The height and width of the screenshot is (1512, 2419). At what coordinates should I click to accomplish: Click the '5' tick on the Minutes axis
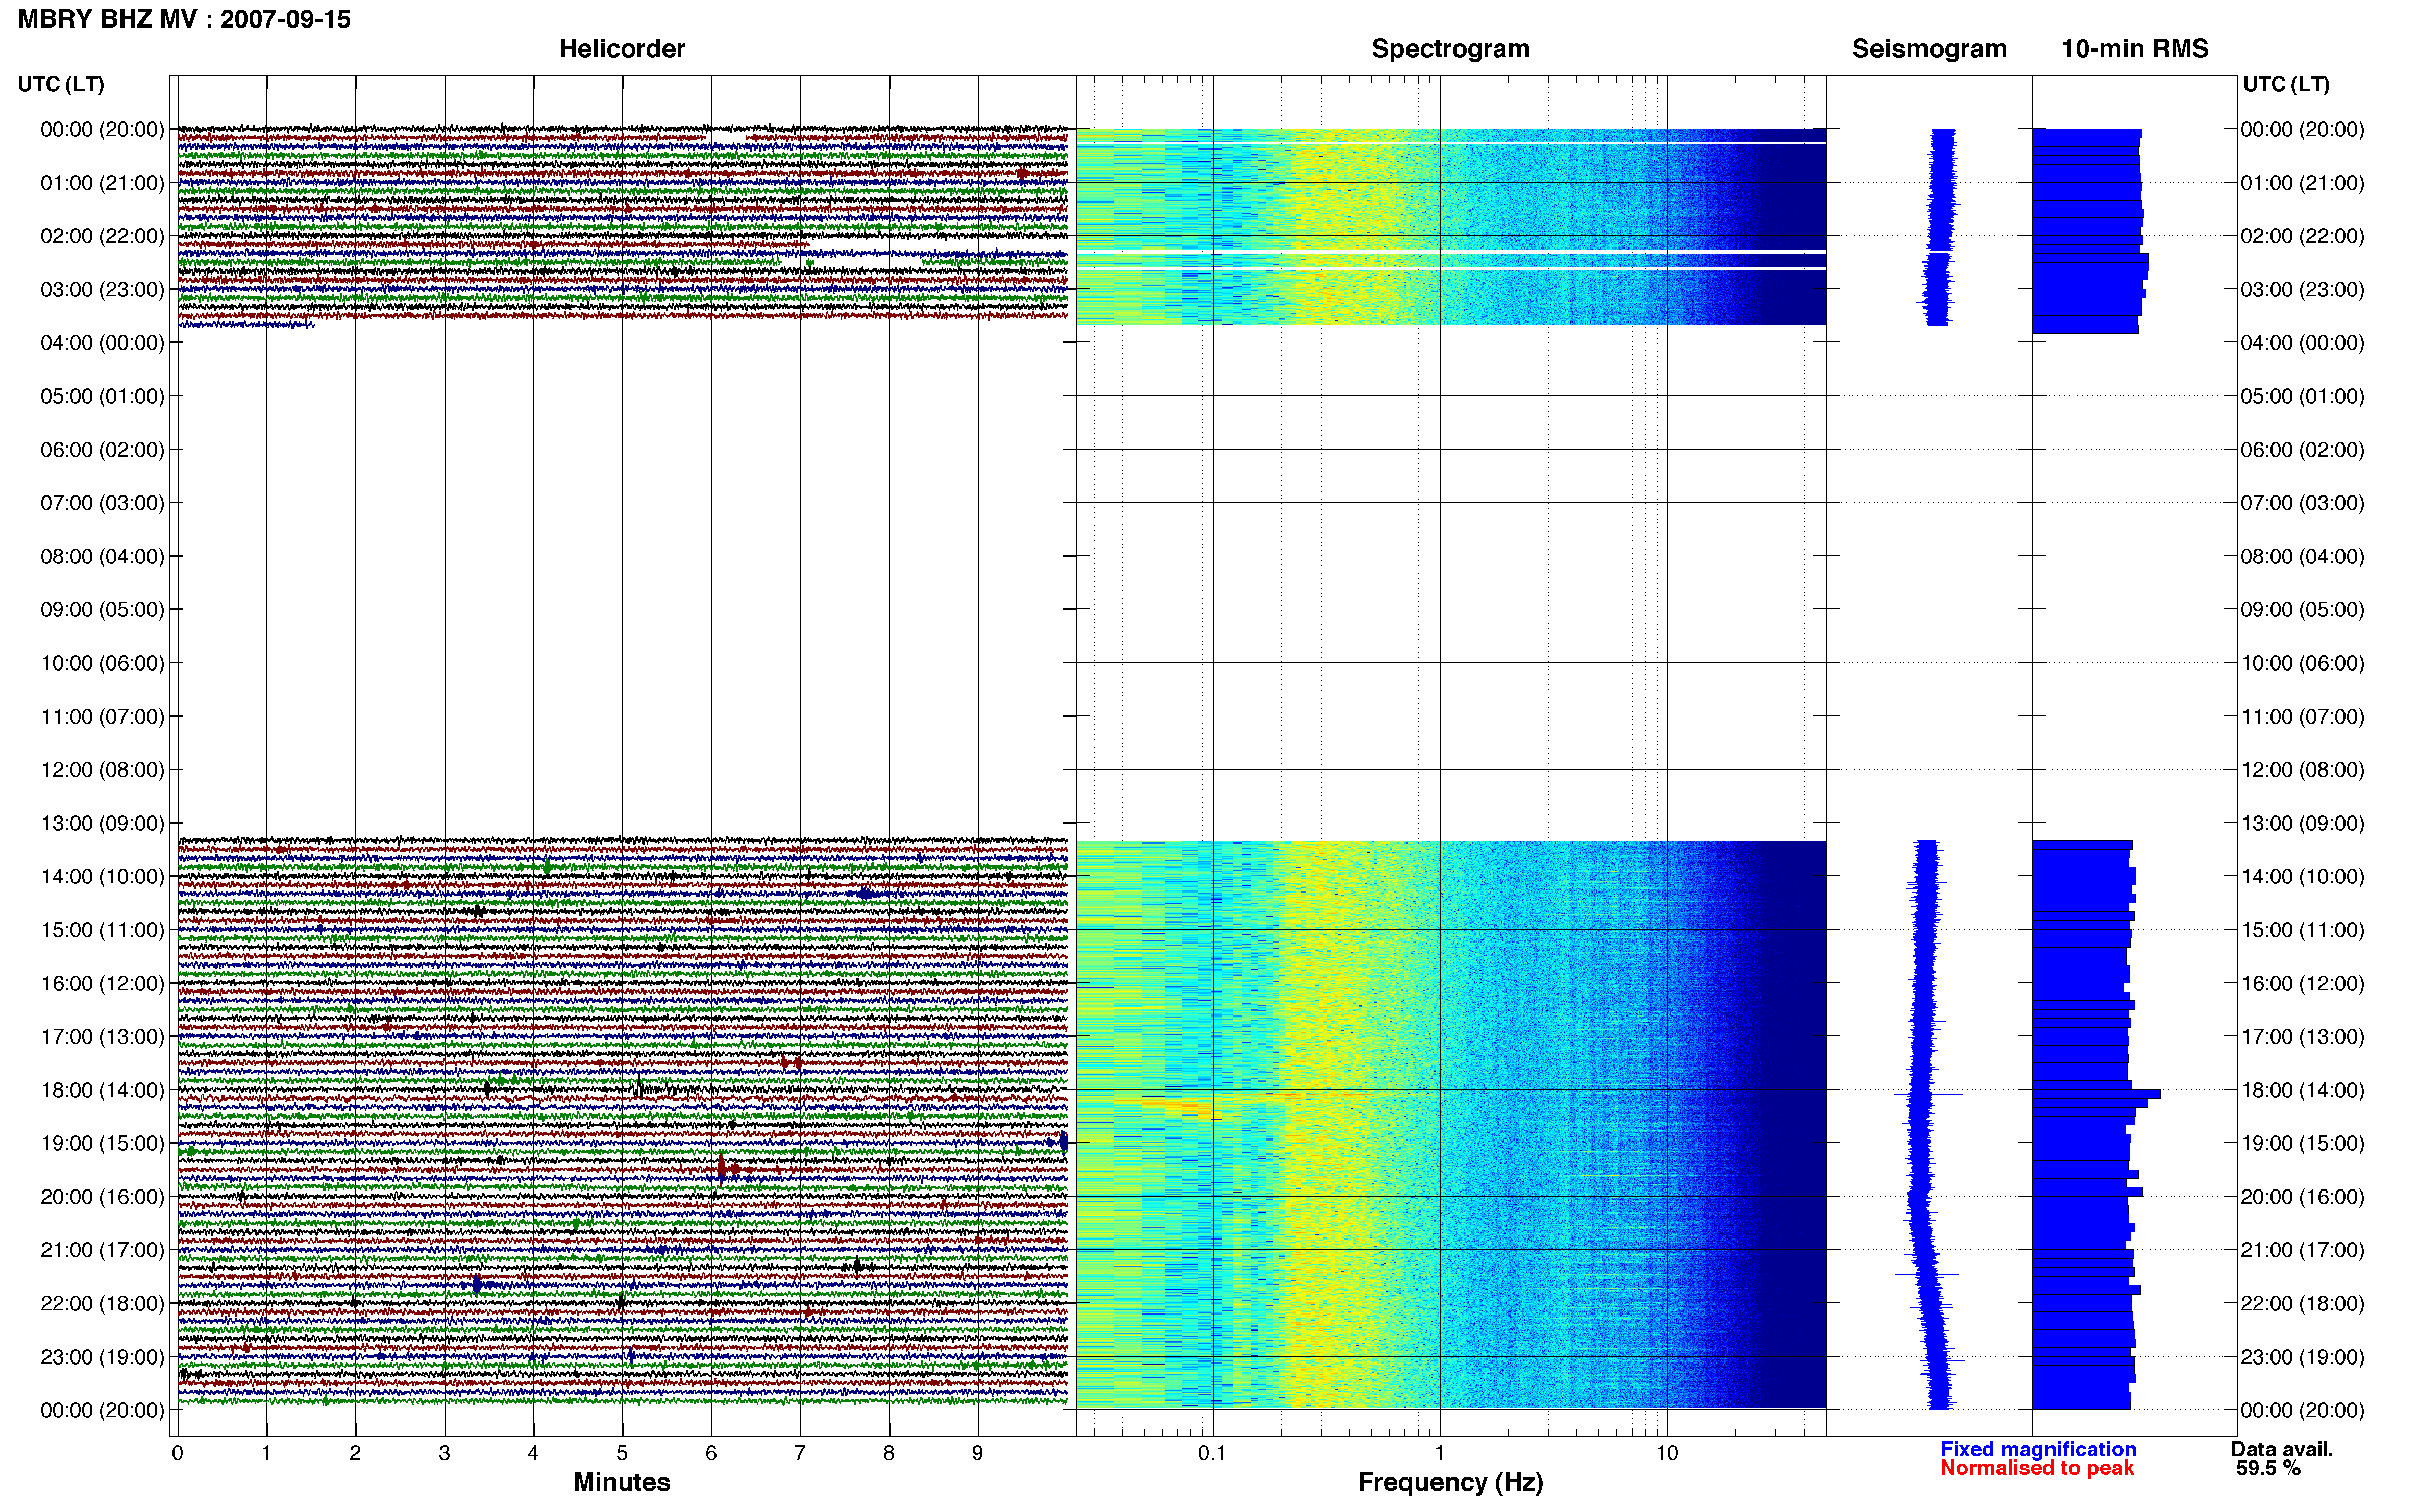coord(622,1453)
